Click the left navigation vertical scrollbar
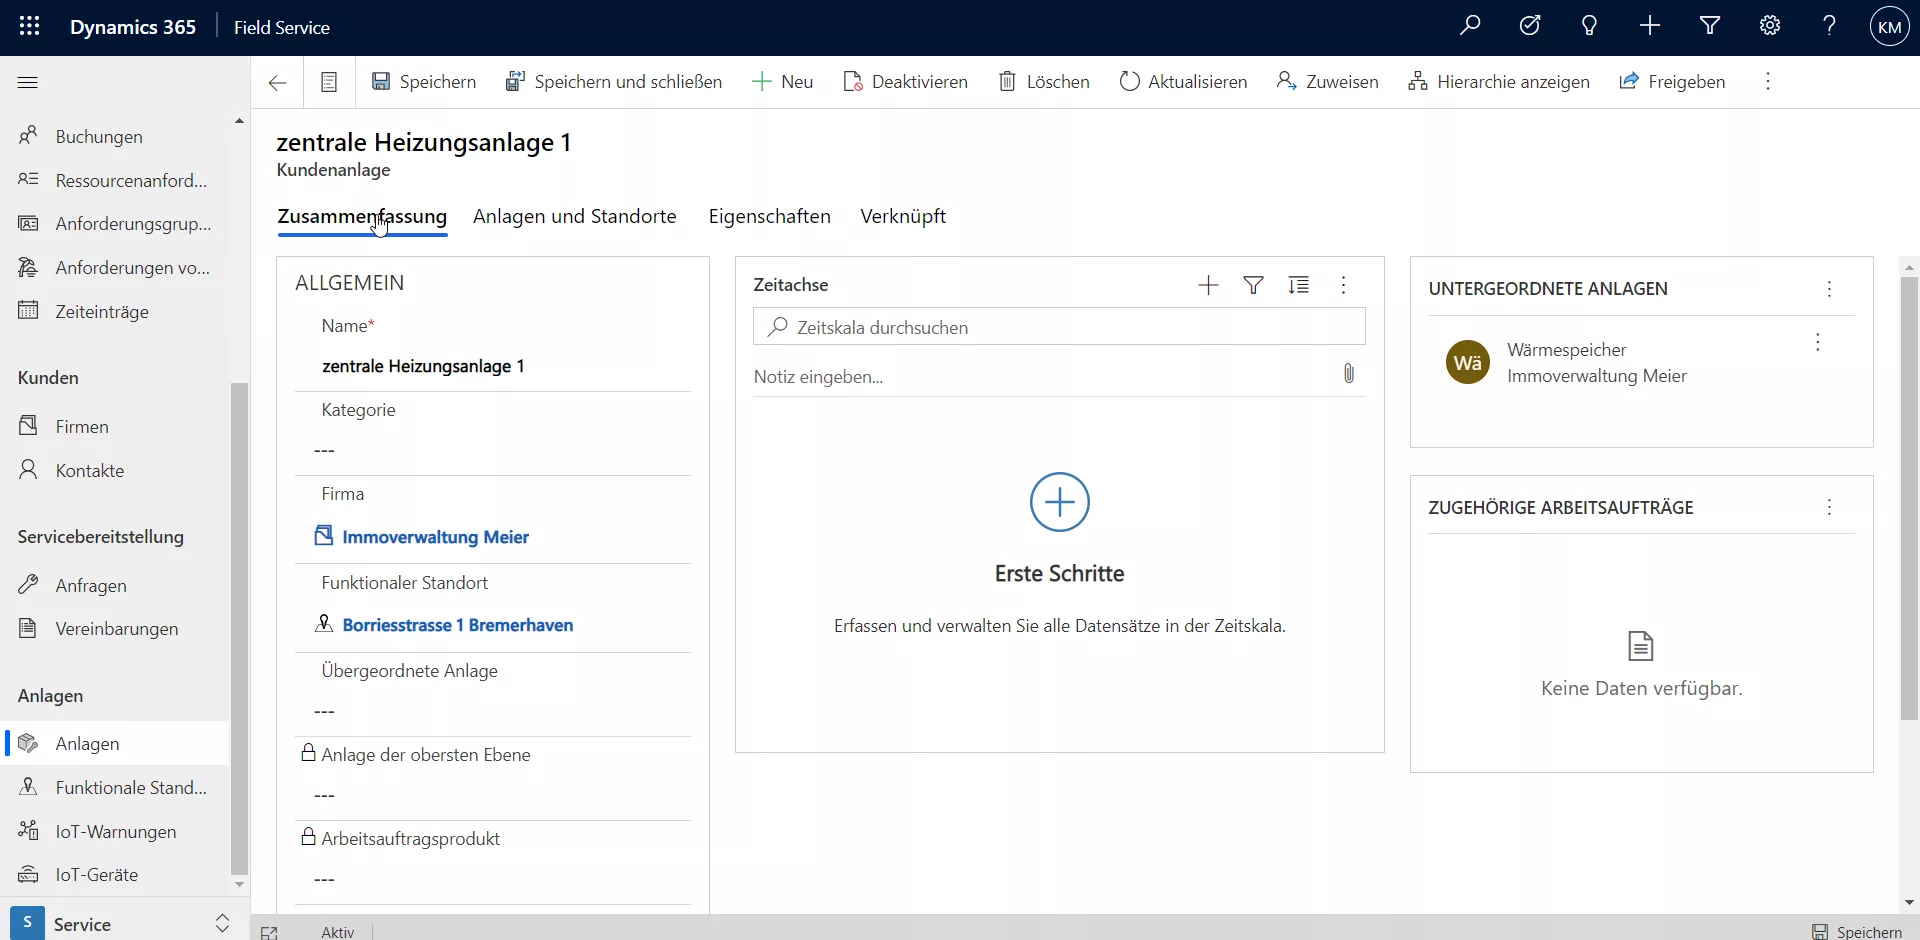This screenshot has width=1920, height=940. click(239, 630)
